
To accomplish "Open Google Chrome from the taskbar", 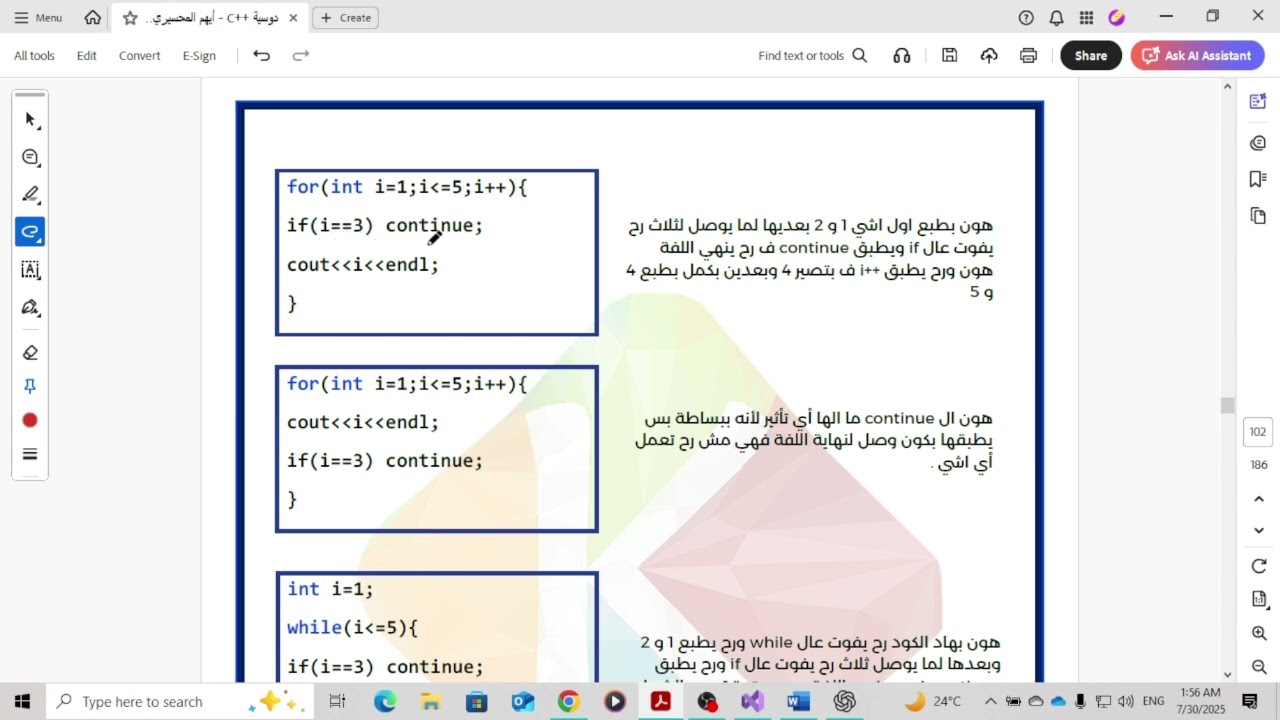I will pos(568,702).
